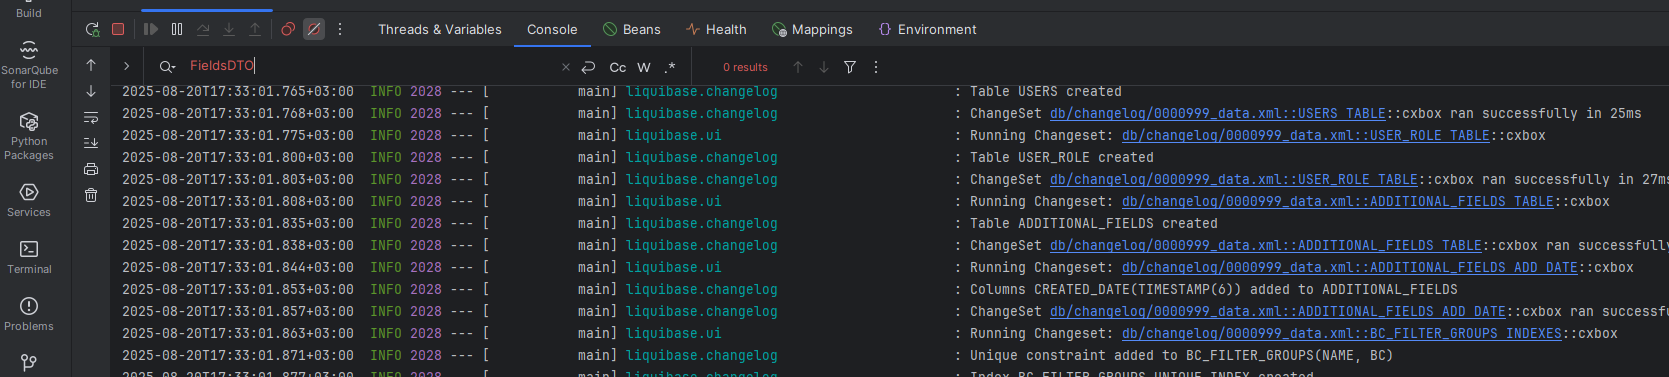Click 'Table ADDITIONAL_FIELDS created' log text

click(1094, 223)
